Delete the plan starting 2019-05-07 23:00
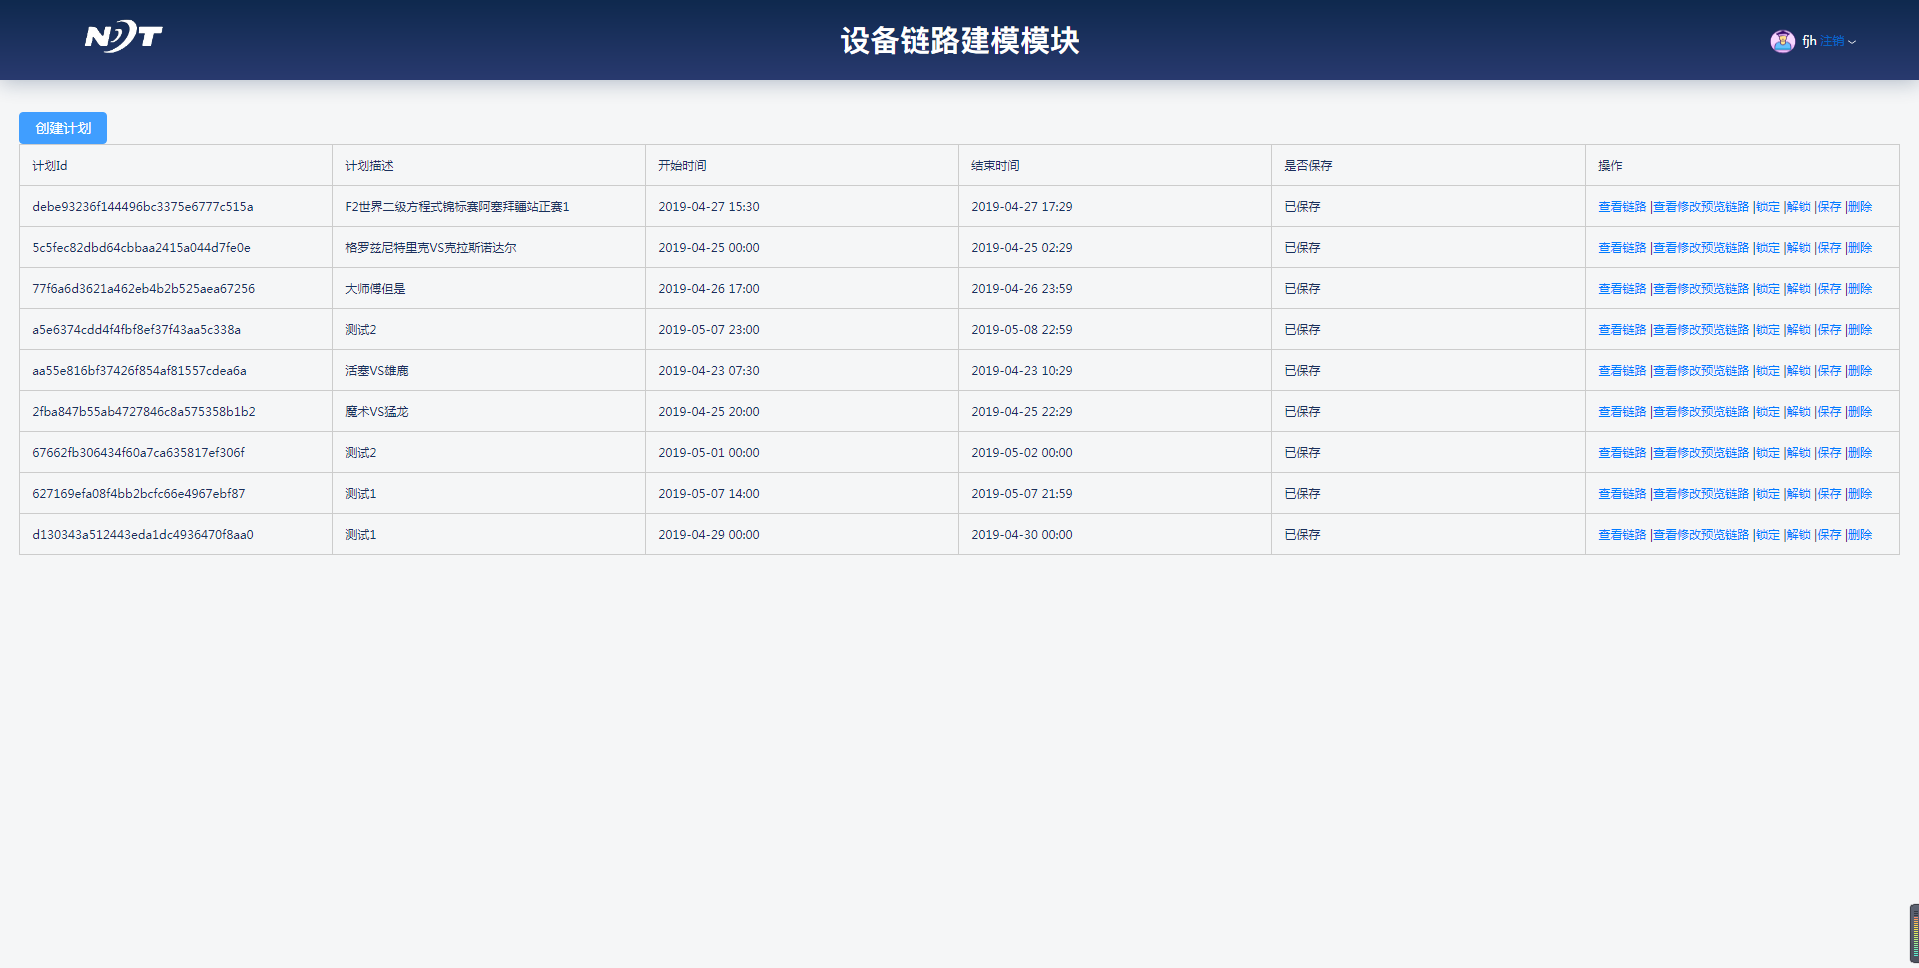 pyautogui.click(x=1860, y=330)
